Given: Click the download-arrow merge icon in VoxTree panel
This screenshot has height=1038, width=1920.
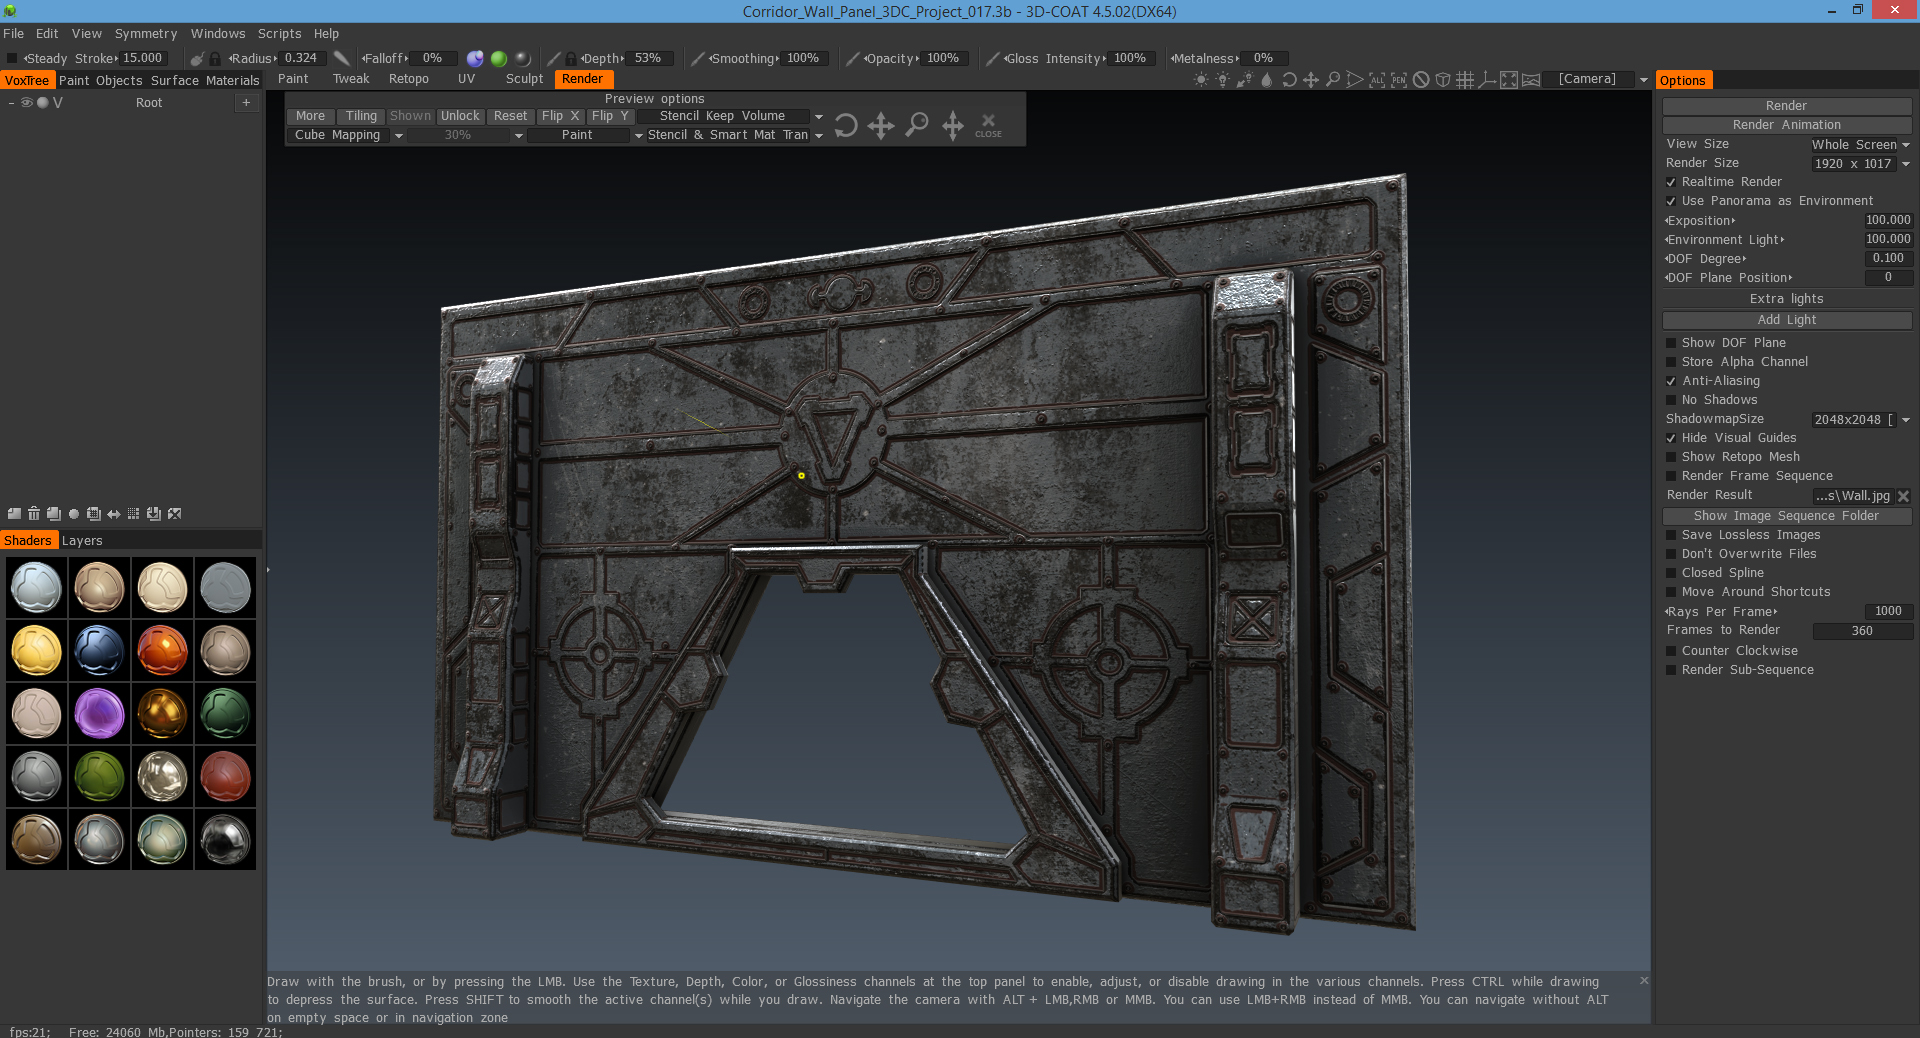Looking at the screenshot, I should (154, 514).
